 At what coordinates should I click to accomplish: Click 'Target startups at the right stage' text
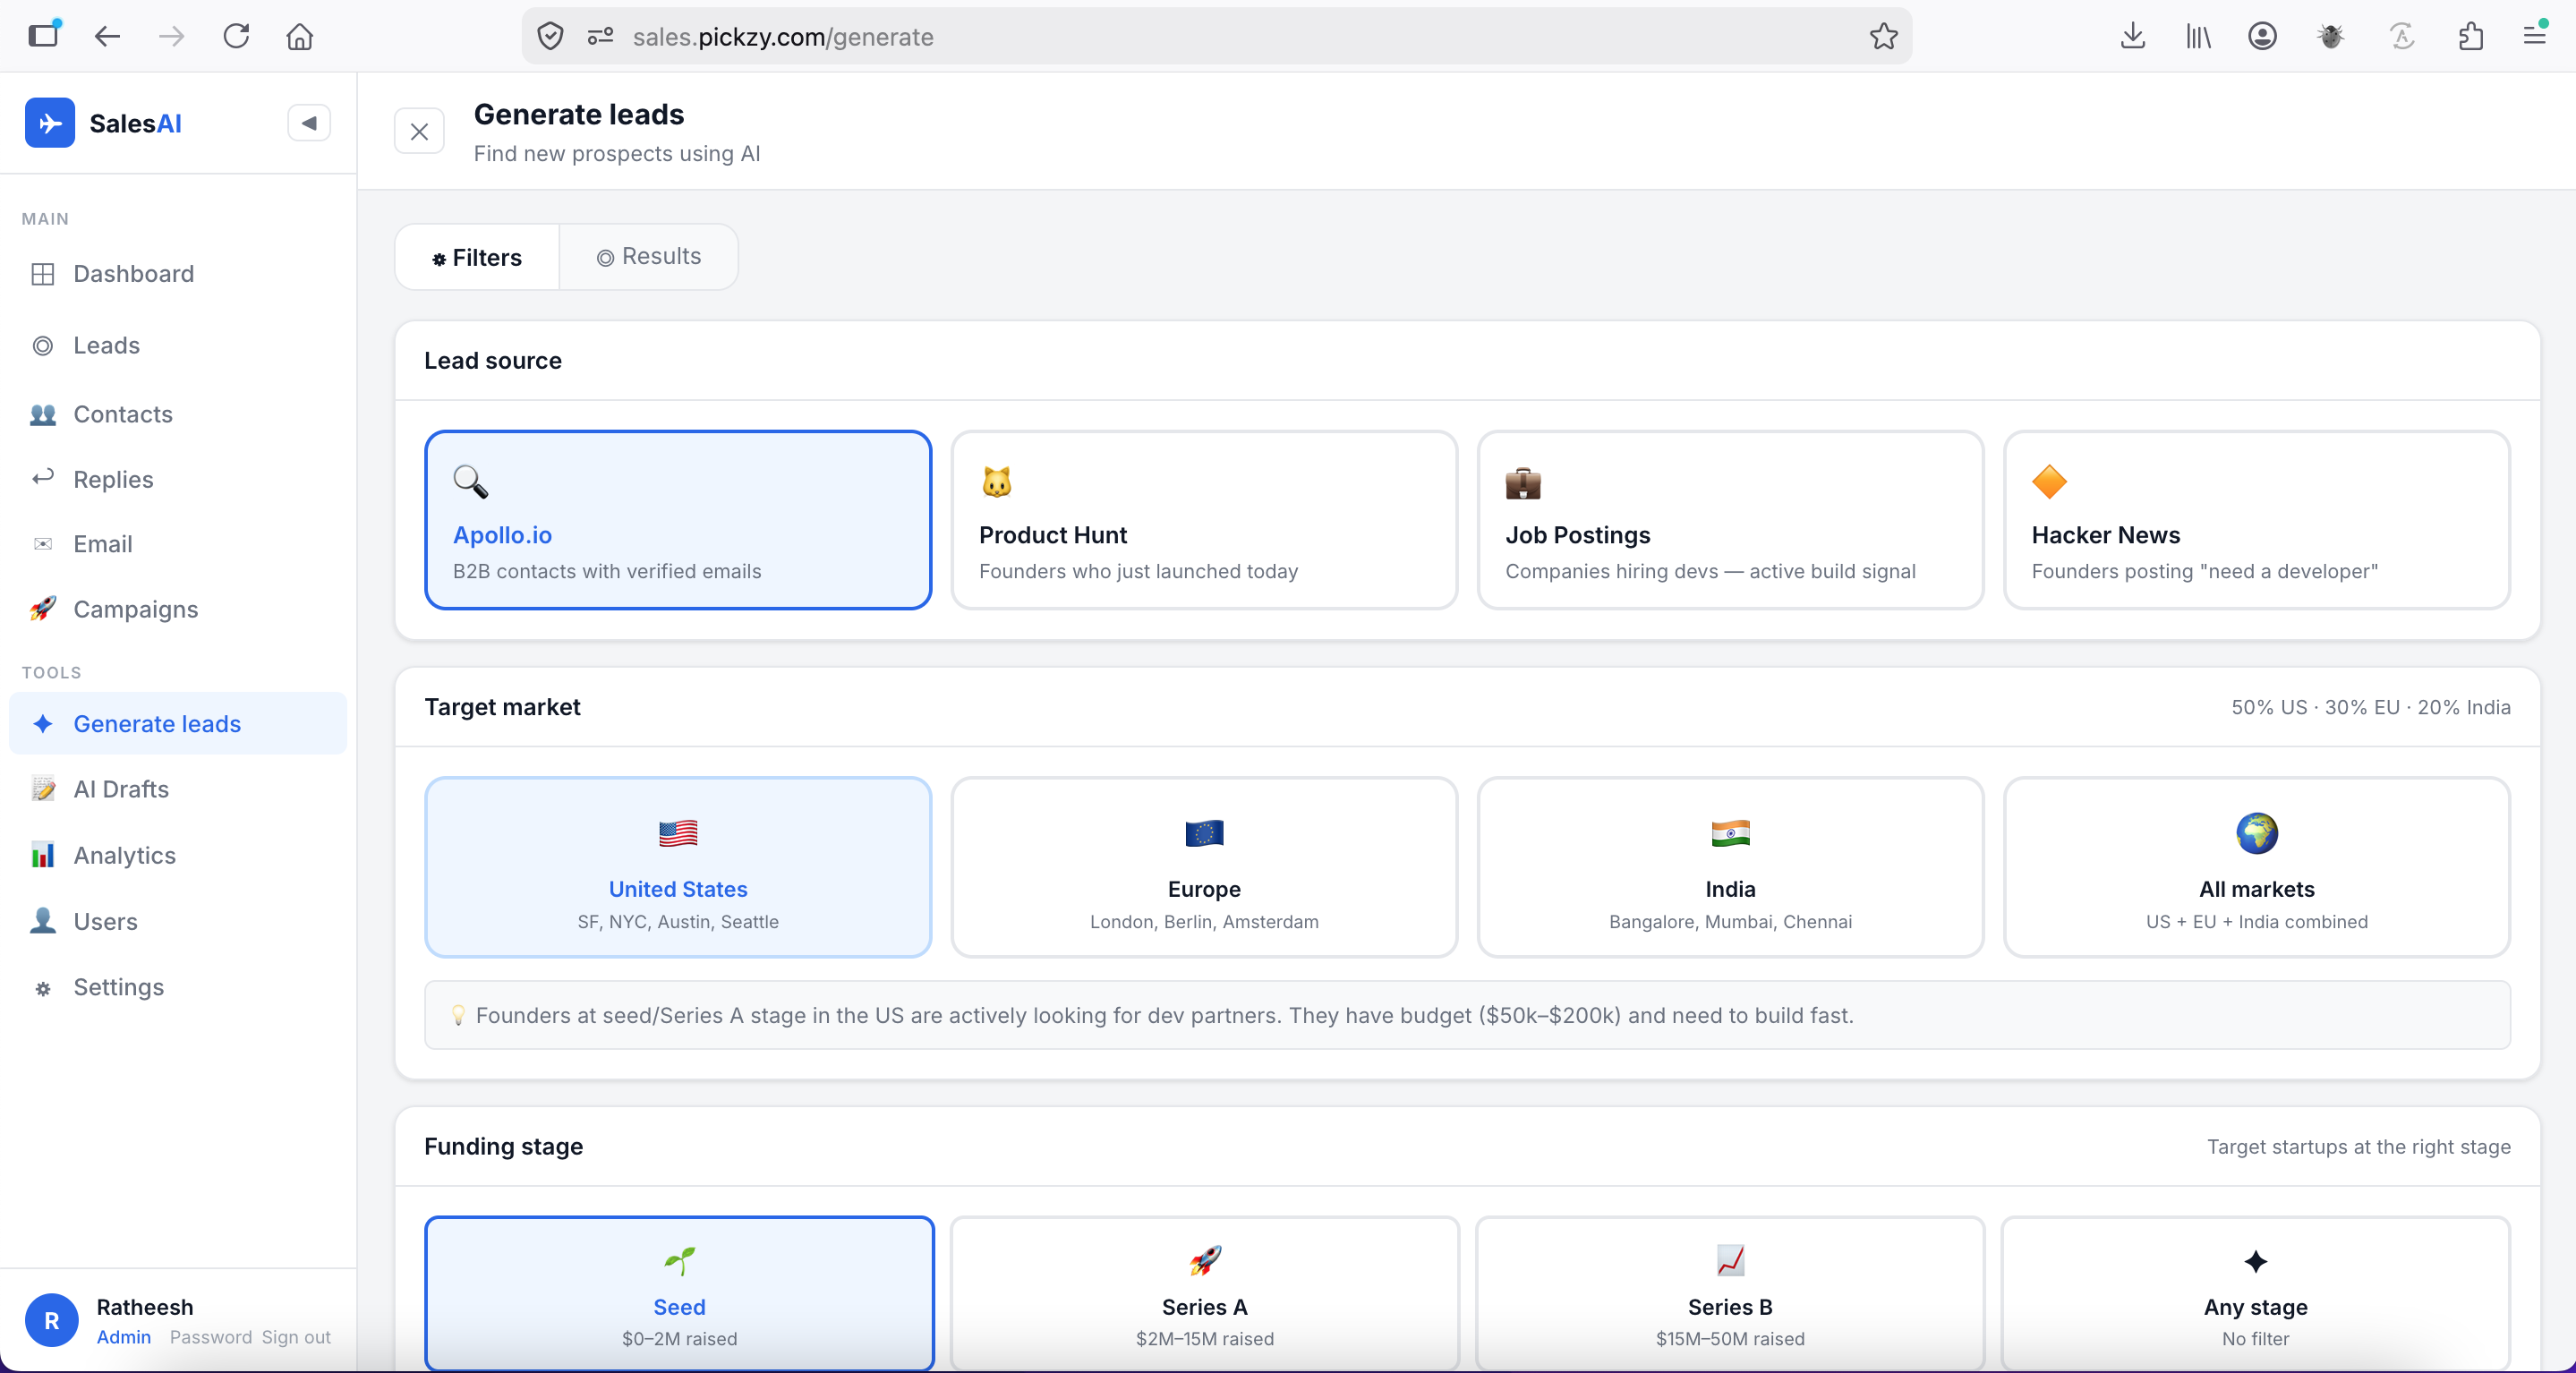pos(2359,1147)
